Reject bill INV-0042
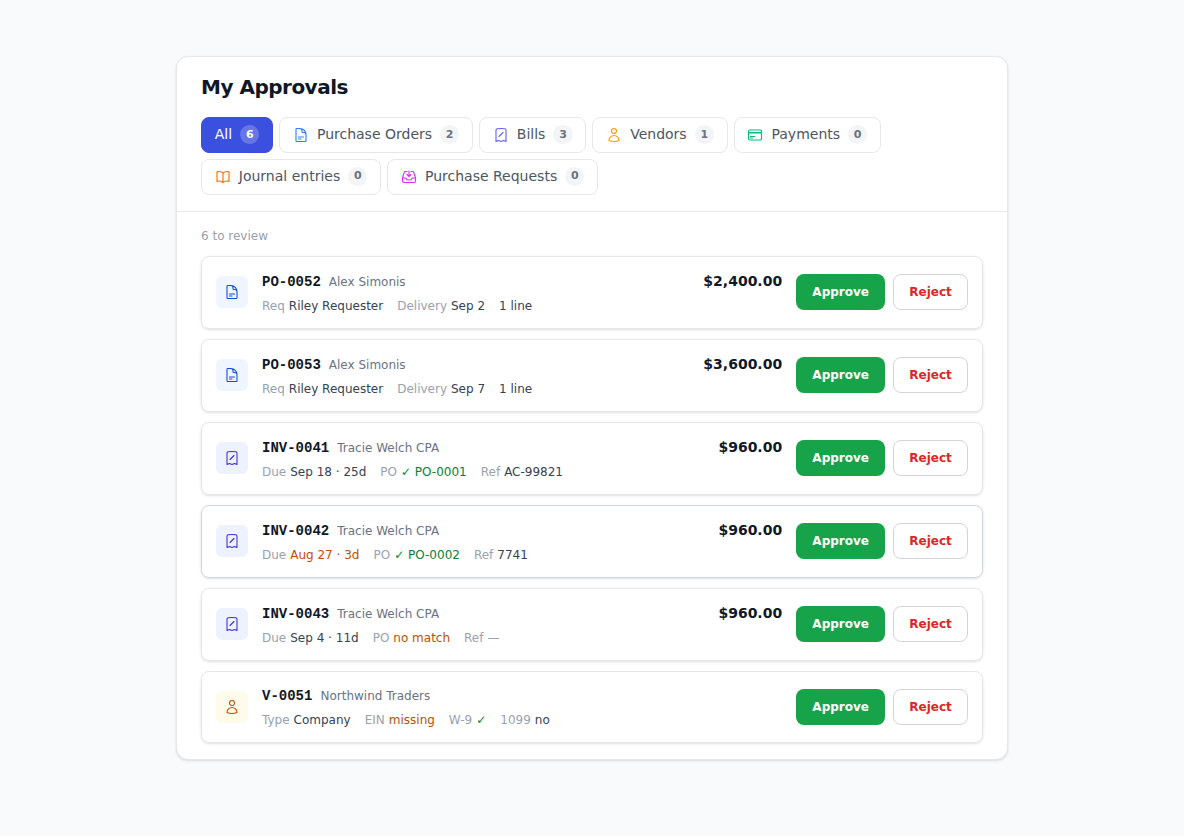 tap(930, 541)
